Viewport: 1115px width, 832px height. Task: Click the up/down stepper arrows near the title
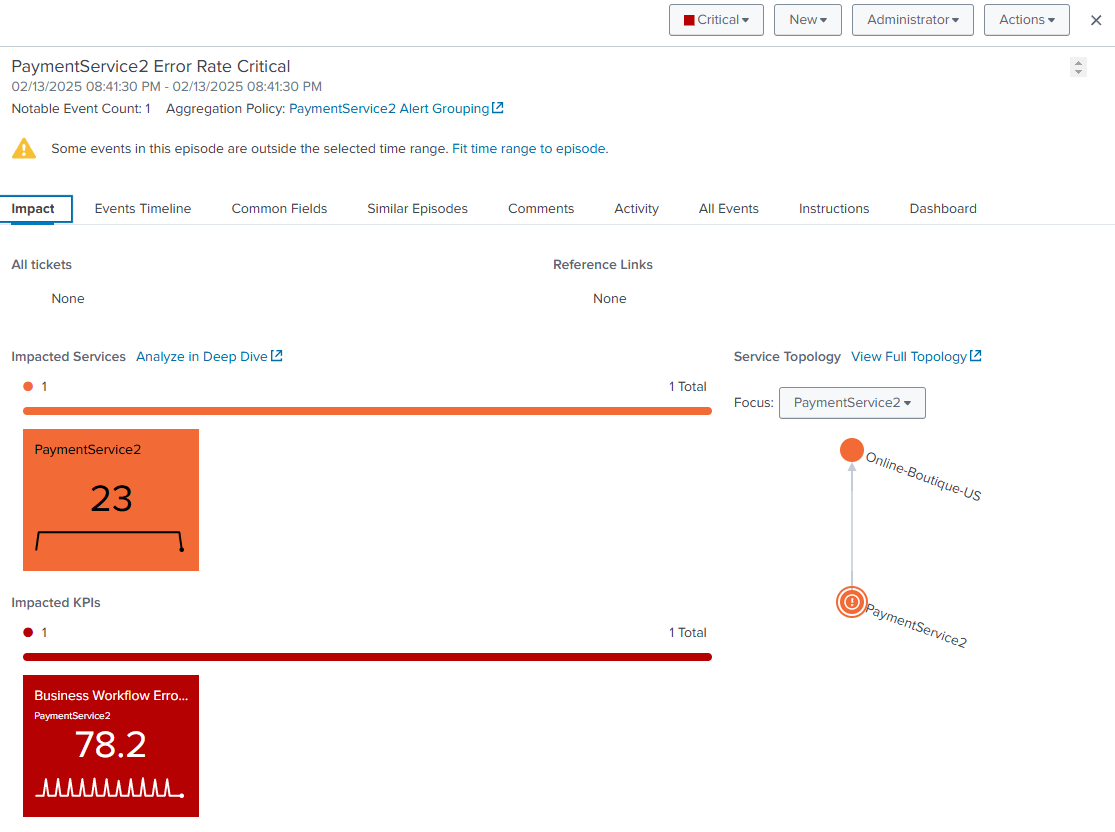click(x=1078, y=67)
